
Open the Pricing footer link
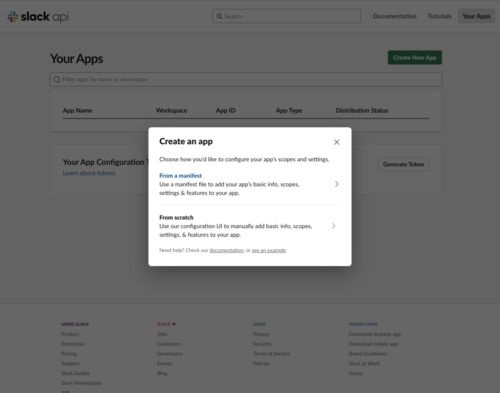(x=69, y=354)
